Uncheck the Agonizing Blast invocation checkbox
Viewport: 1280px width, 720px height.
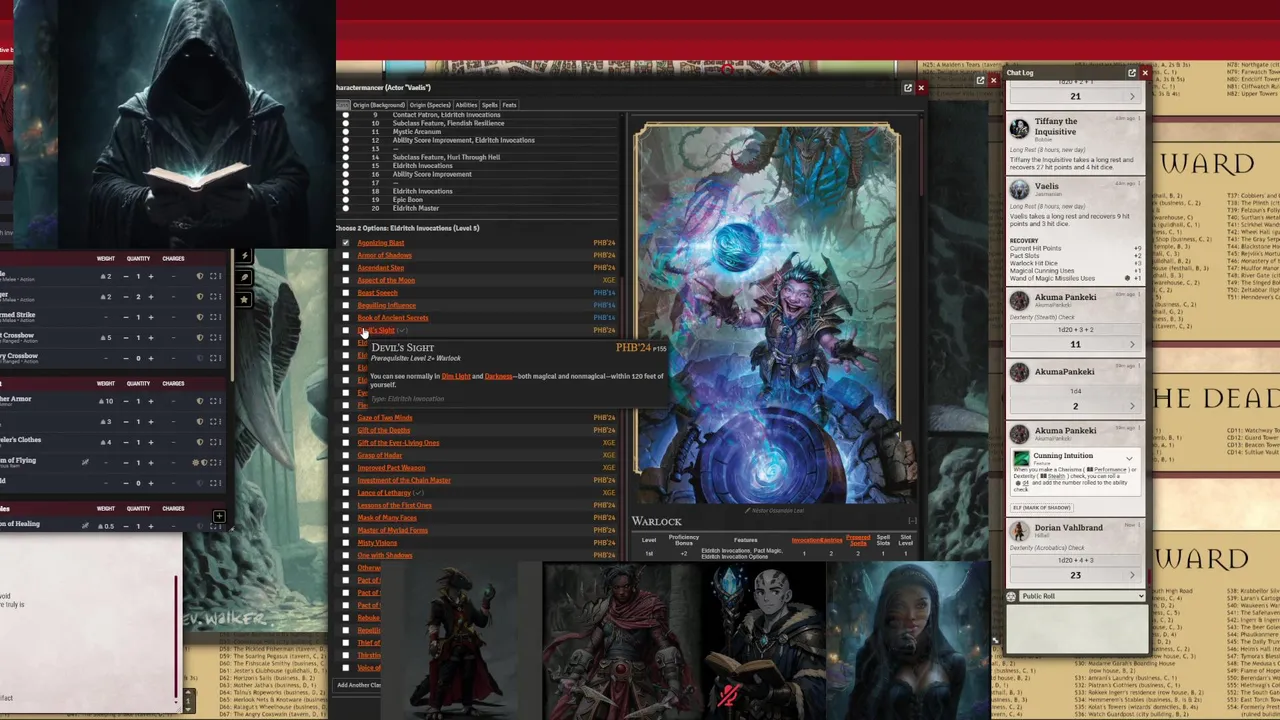[346, 243]
